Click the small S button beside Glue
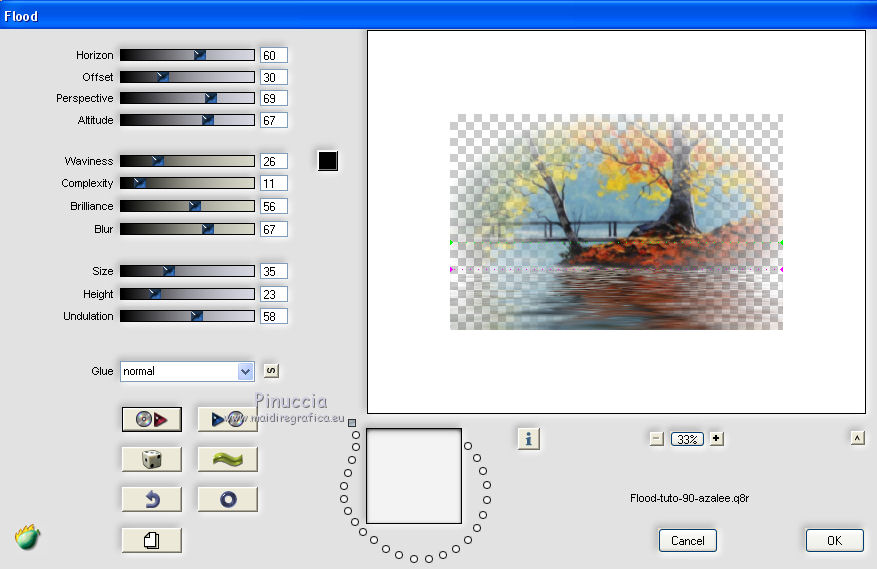 pyautogui.click(x=271, y=371)
